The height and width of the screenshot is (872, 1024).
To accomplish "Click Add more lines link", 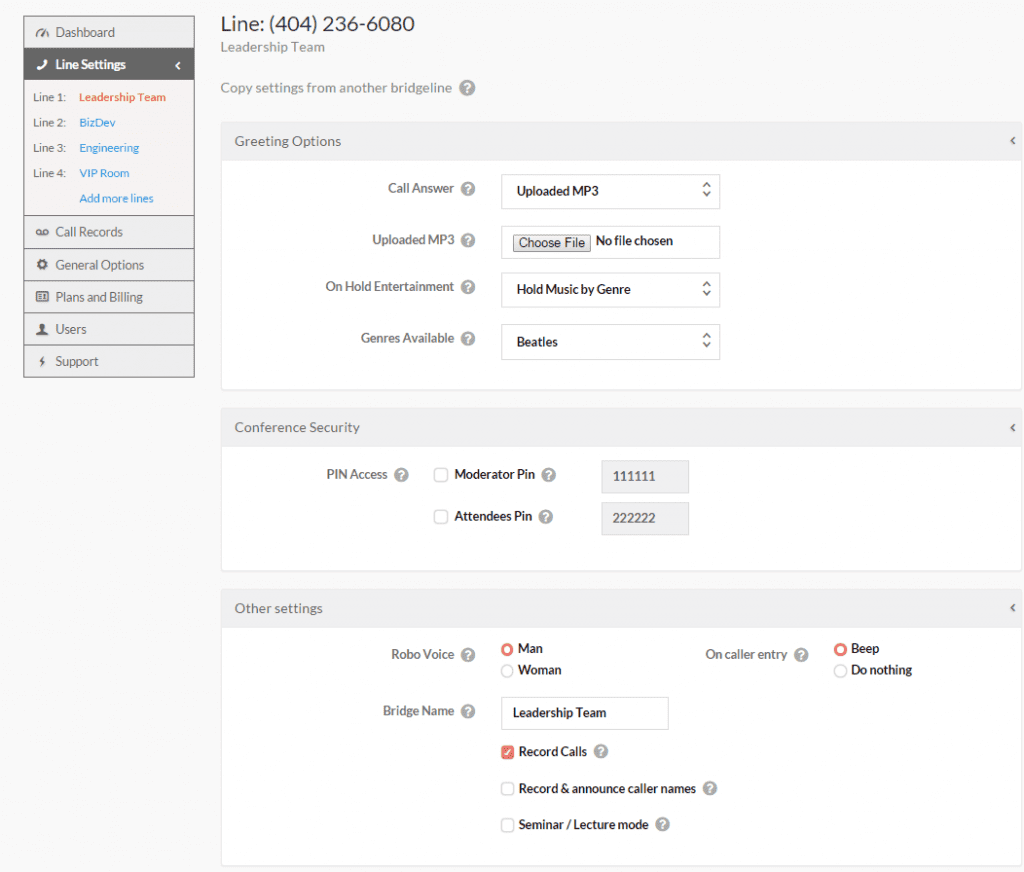I will (116, 199).
